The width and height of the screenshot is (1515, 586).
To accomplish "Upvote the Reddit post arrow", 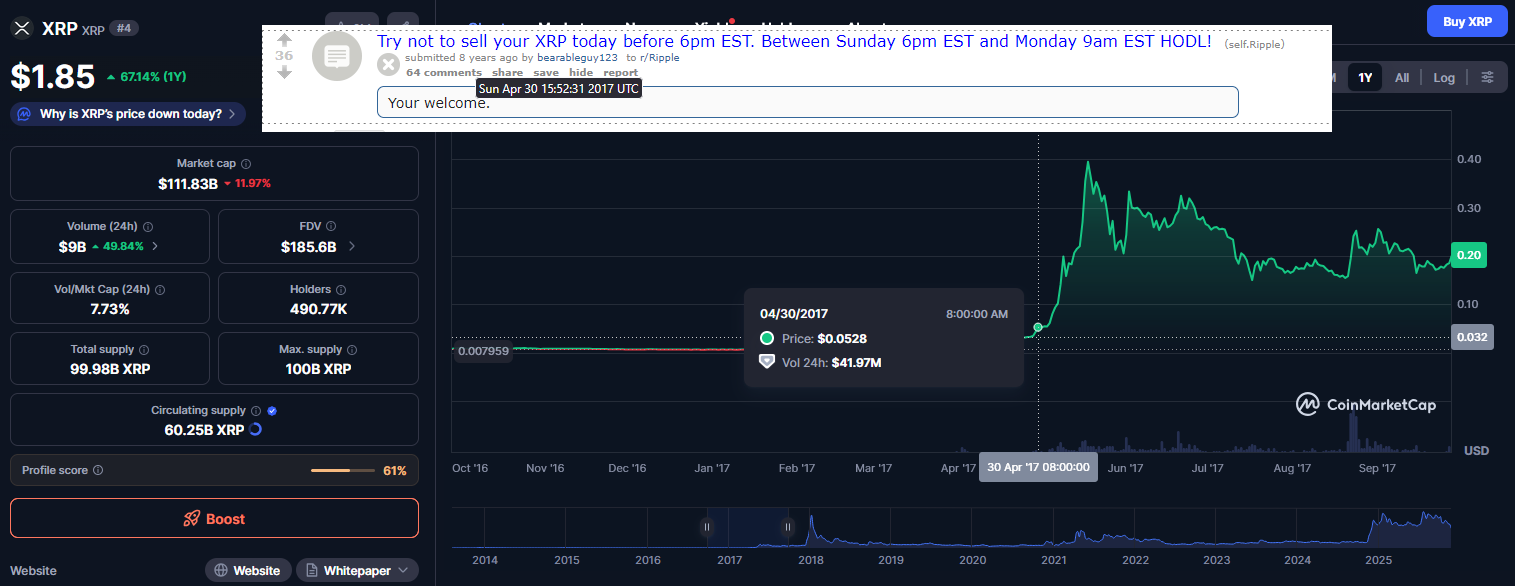I will (x=284, y=40).
